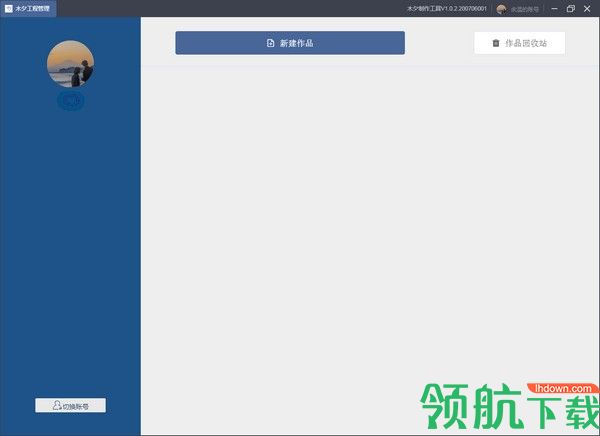
Task: Click the 切换账号 switch account button
Action: point(70,405)
